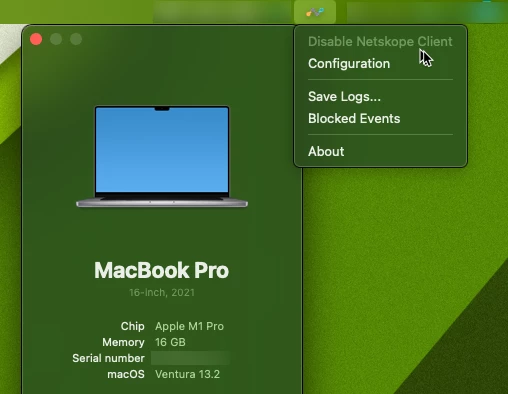Click the MacBook Pro laptop image

pyautogui.click(x=162, y=157)
